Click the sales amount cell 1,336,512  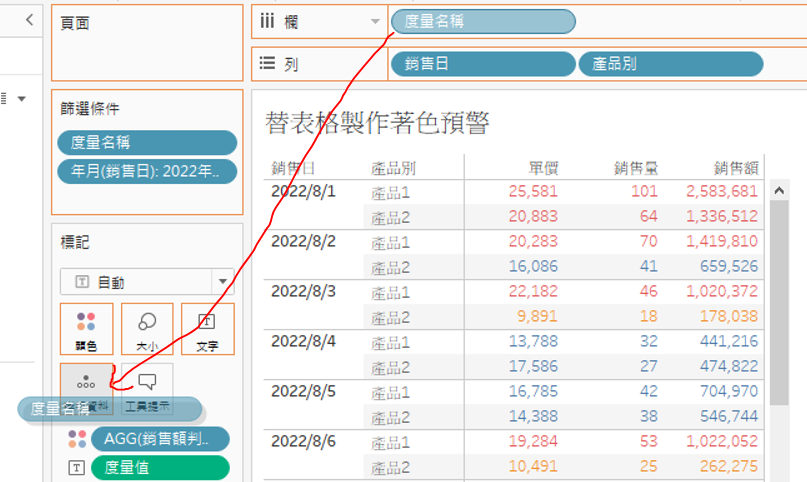pos(722,216)
